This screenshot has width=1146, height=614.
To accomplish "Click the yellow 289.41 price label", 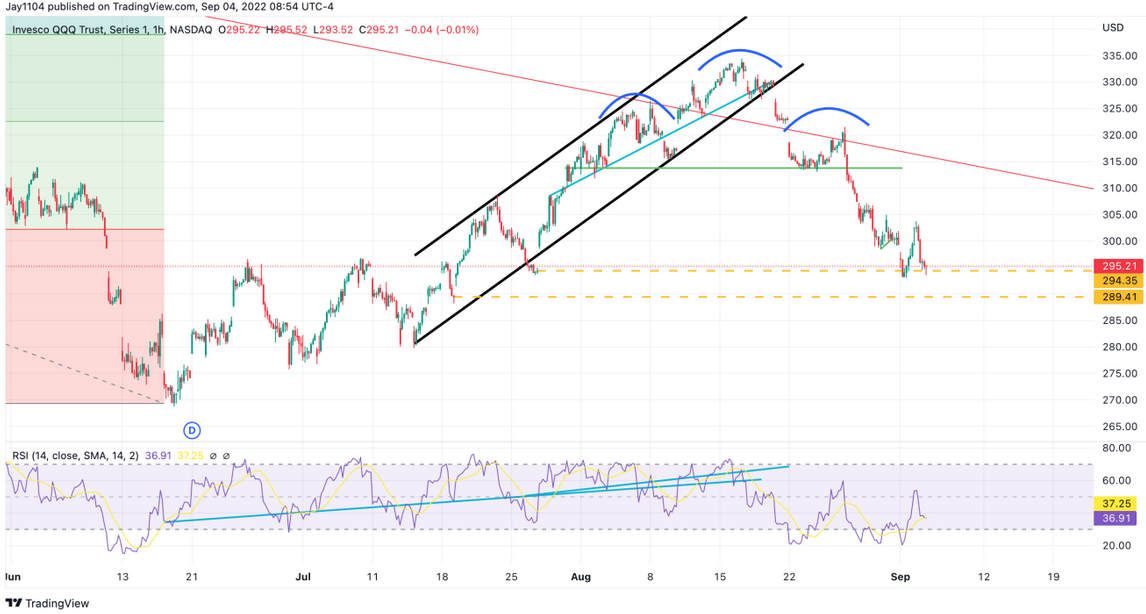I will pyautogui.click(x=1119, y=297).
